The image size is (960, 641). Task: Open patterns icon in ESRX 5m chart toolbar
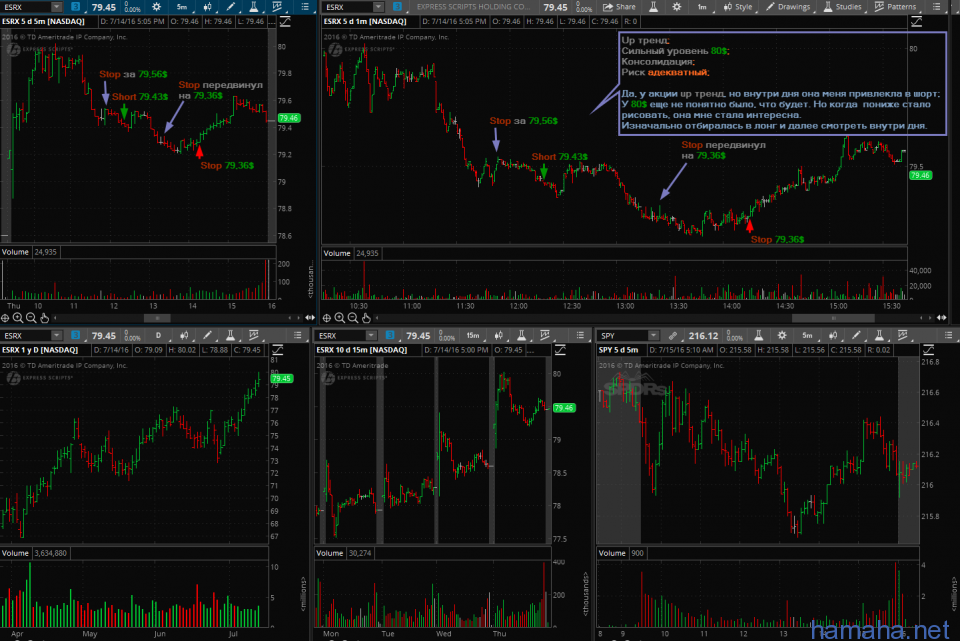coord(277,7)
